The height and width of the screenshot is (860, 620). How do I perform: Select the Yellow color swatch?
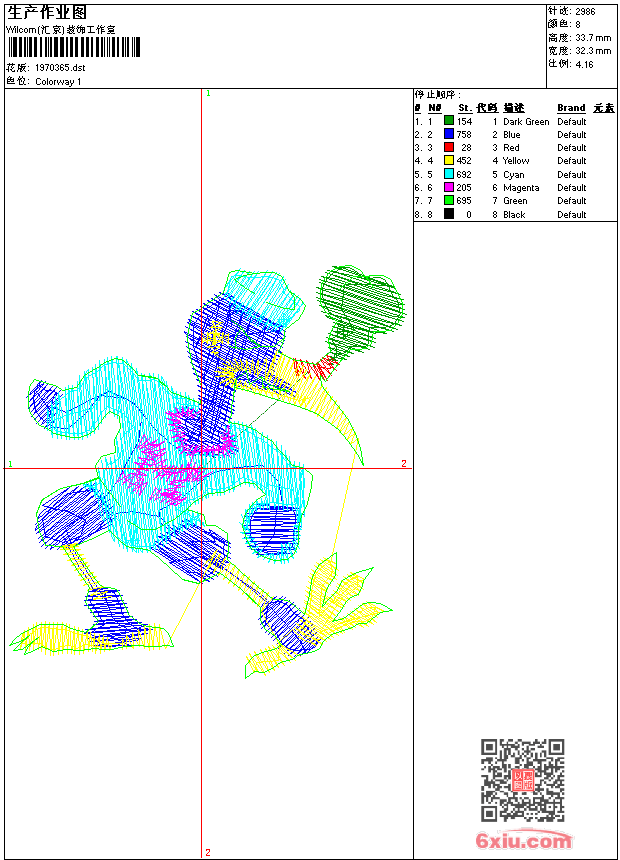[449, 160]
